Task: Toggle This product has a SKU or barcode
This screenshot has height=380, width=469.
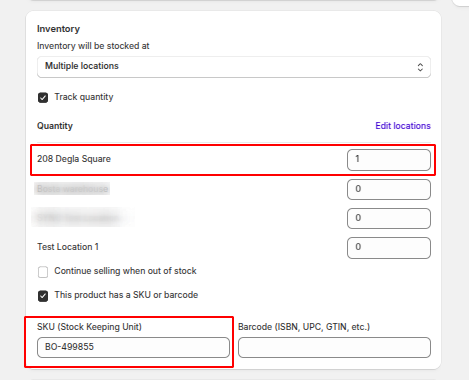Action: click(x=43, y=296)
